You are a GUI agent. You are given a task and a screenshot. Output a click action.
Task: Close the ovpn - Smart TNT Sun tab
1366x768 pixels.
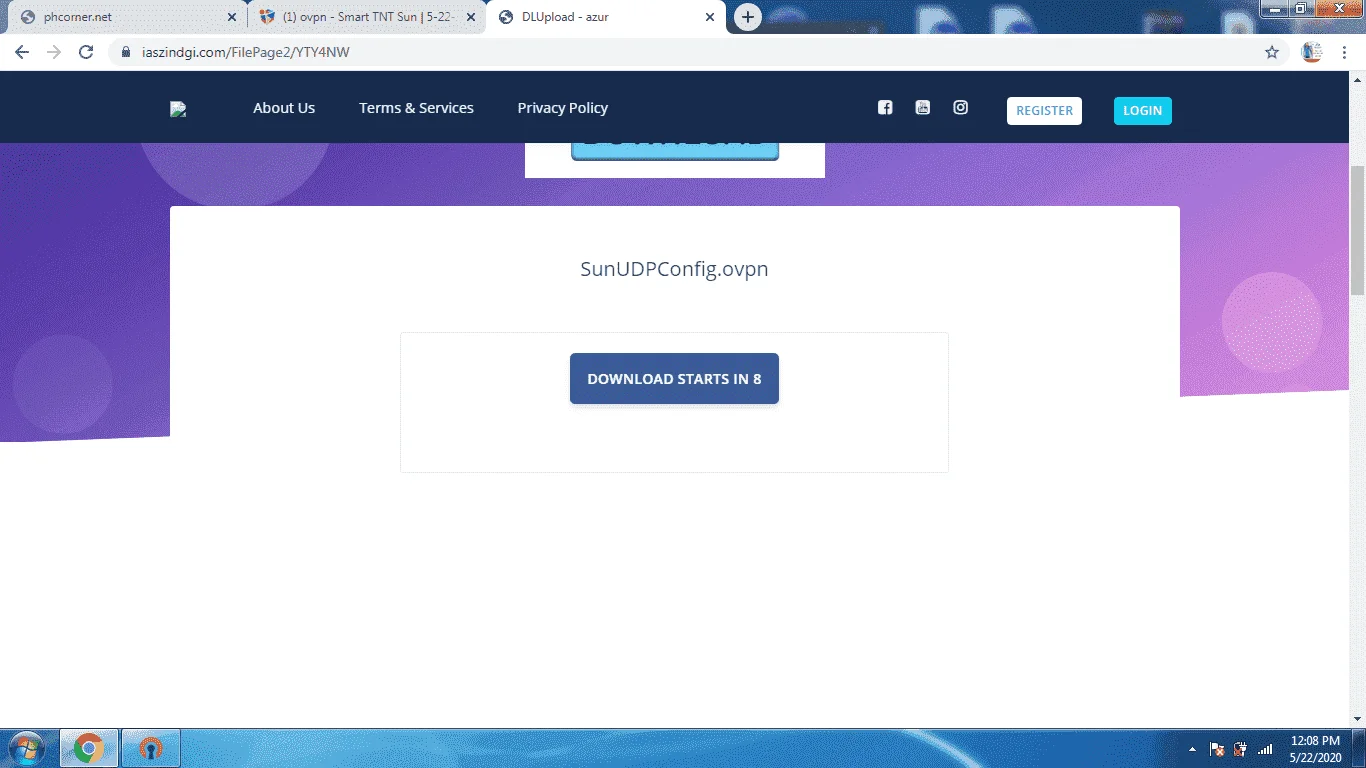471,17
